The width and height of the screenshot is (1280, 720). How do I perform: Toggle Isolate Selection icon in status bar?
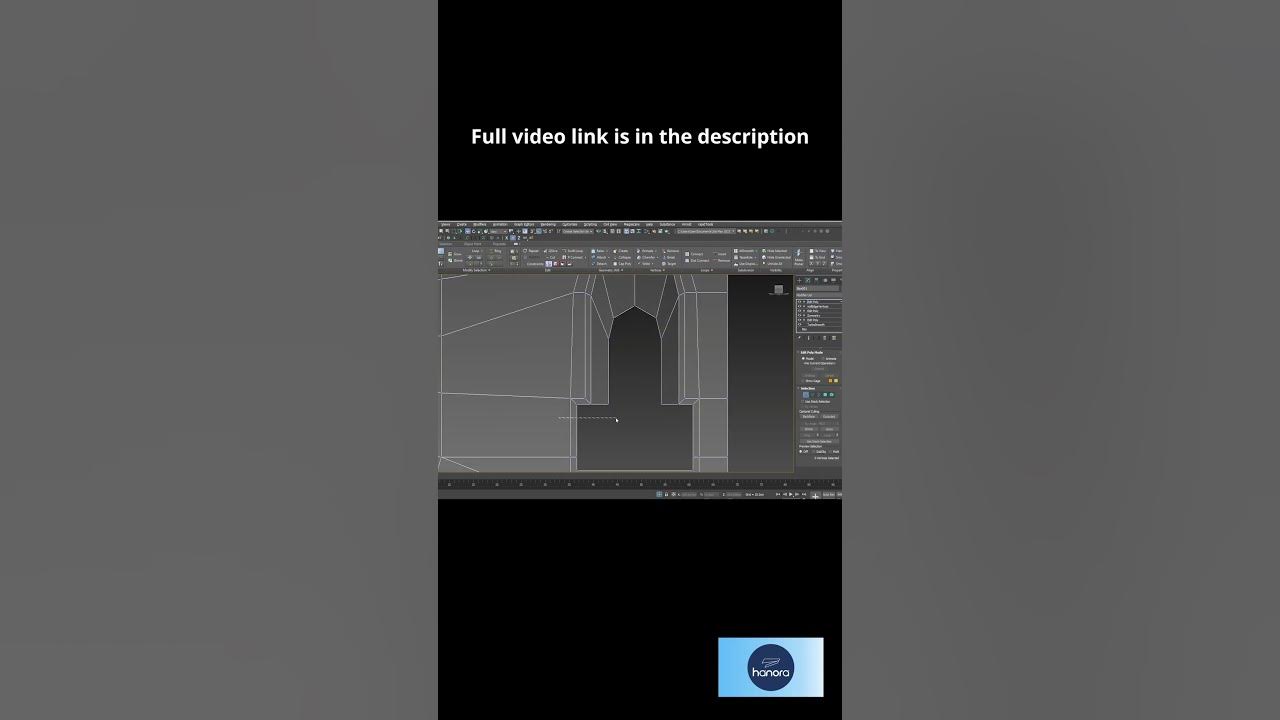(x=659, y=494)
